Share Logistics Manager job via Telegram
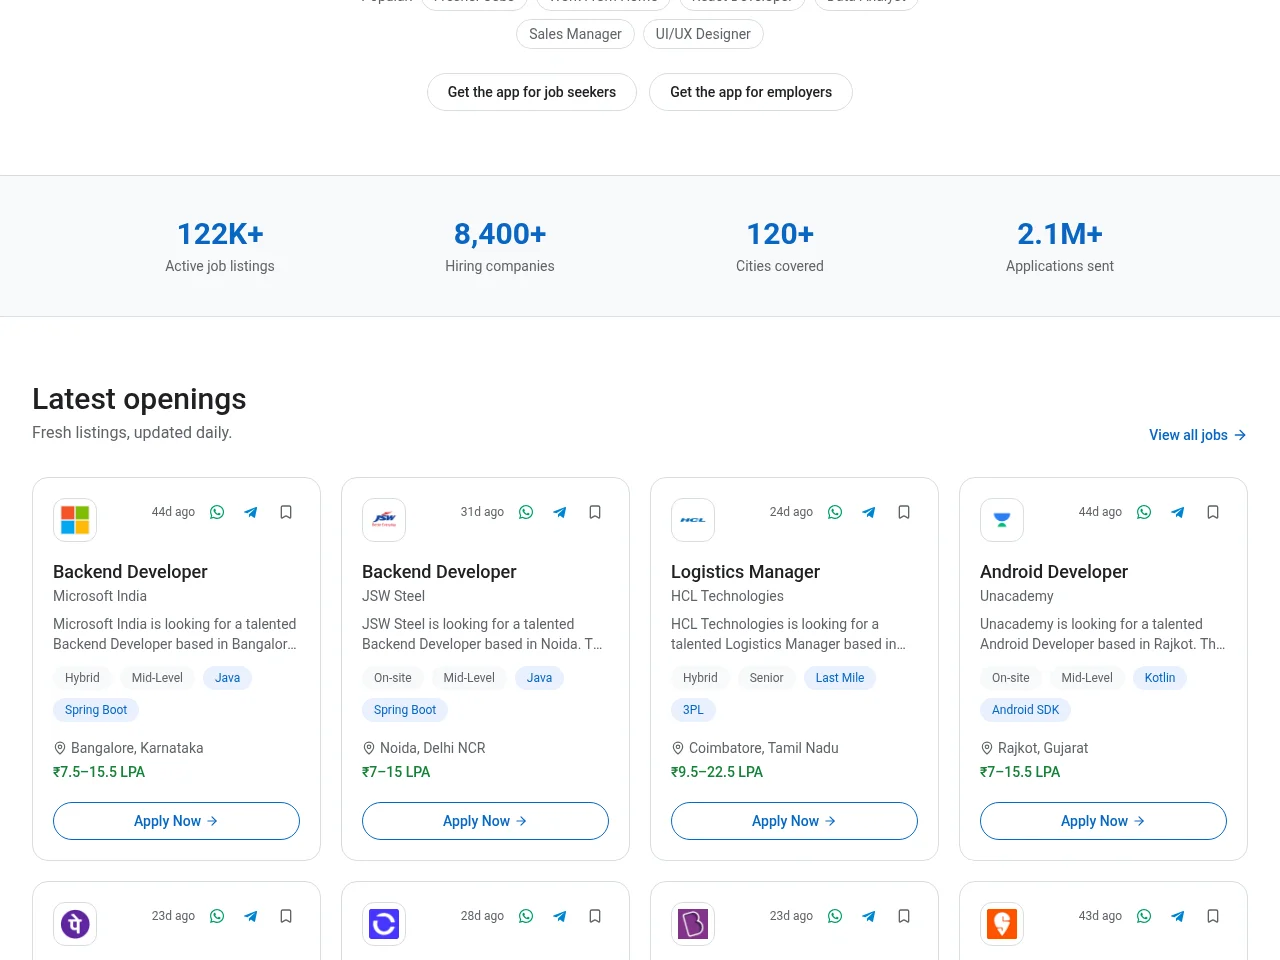 click(x=869, y=512)
